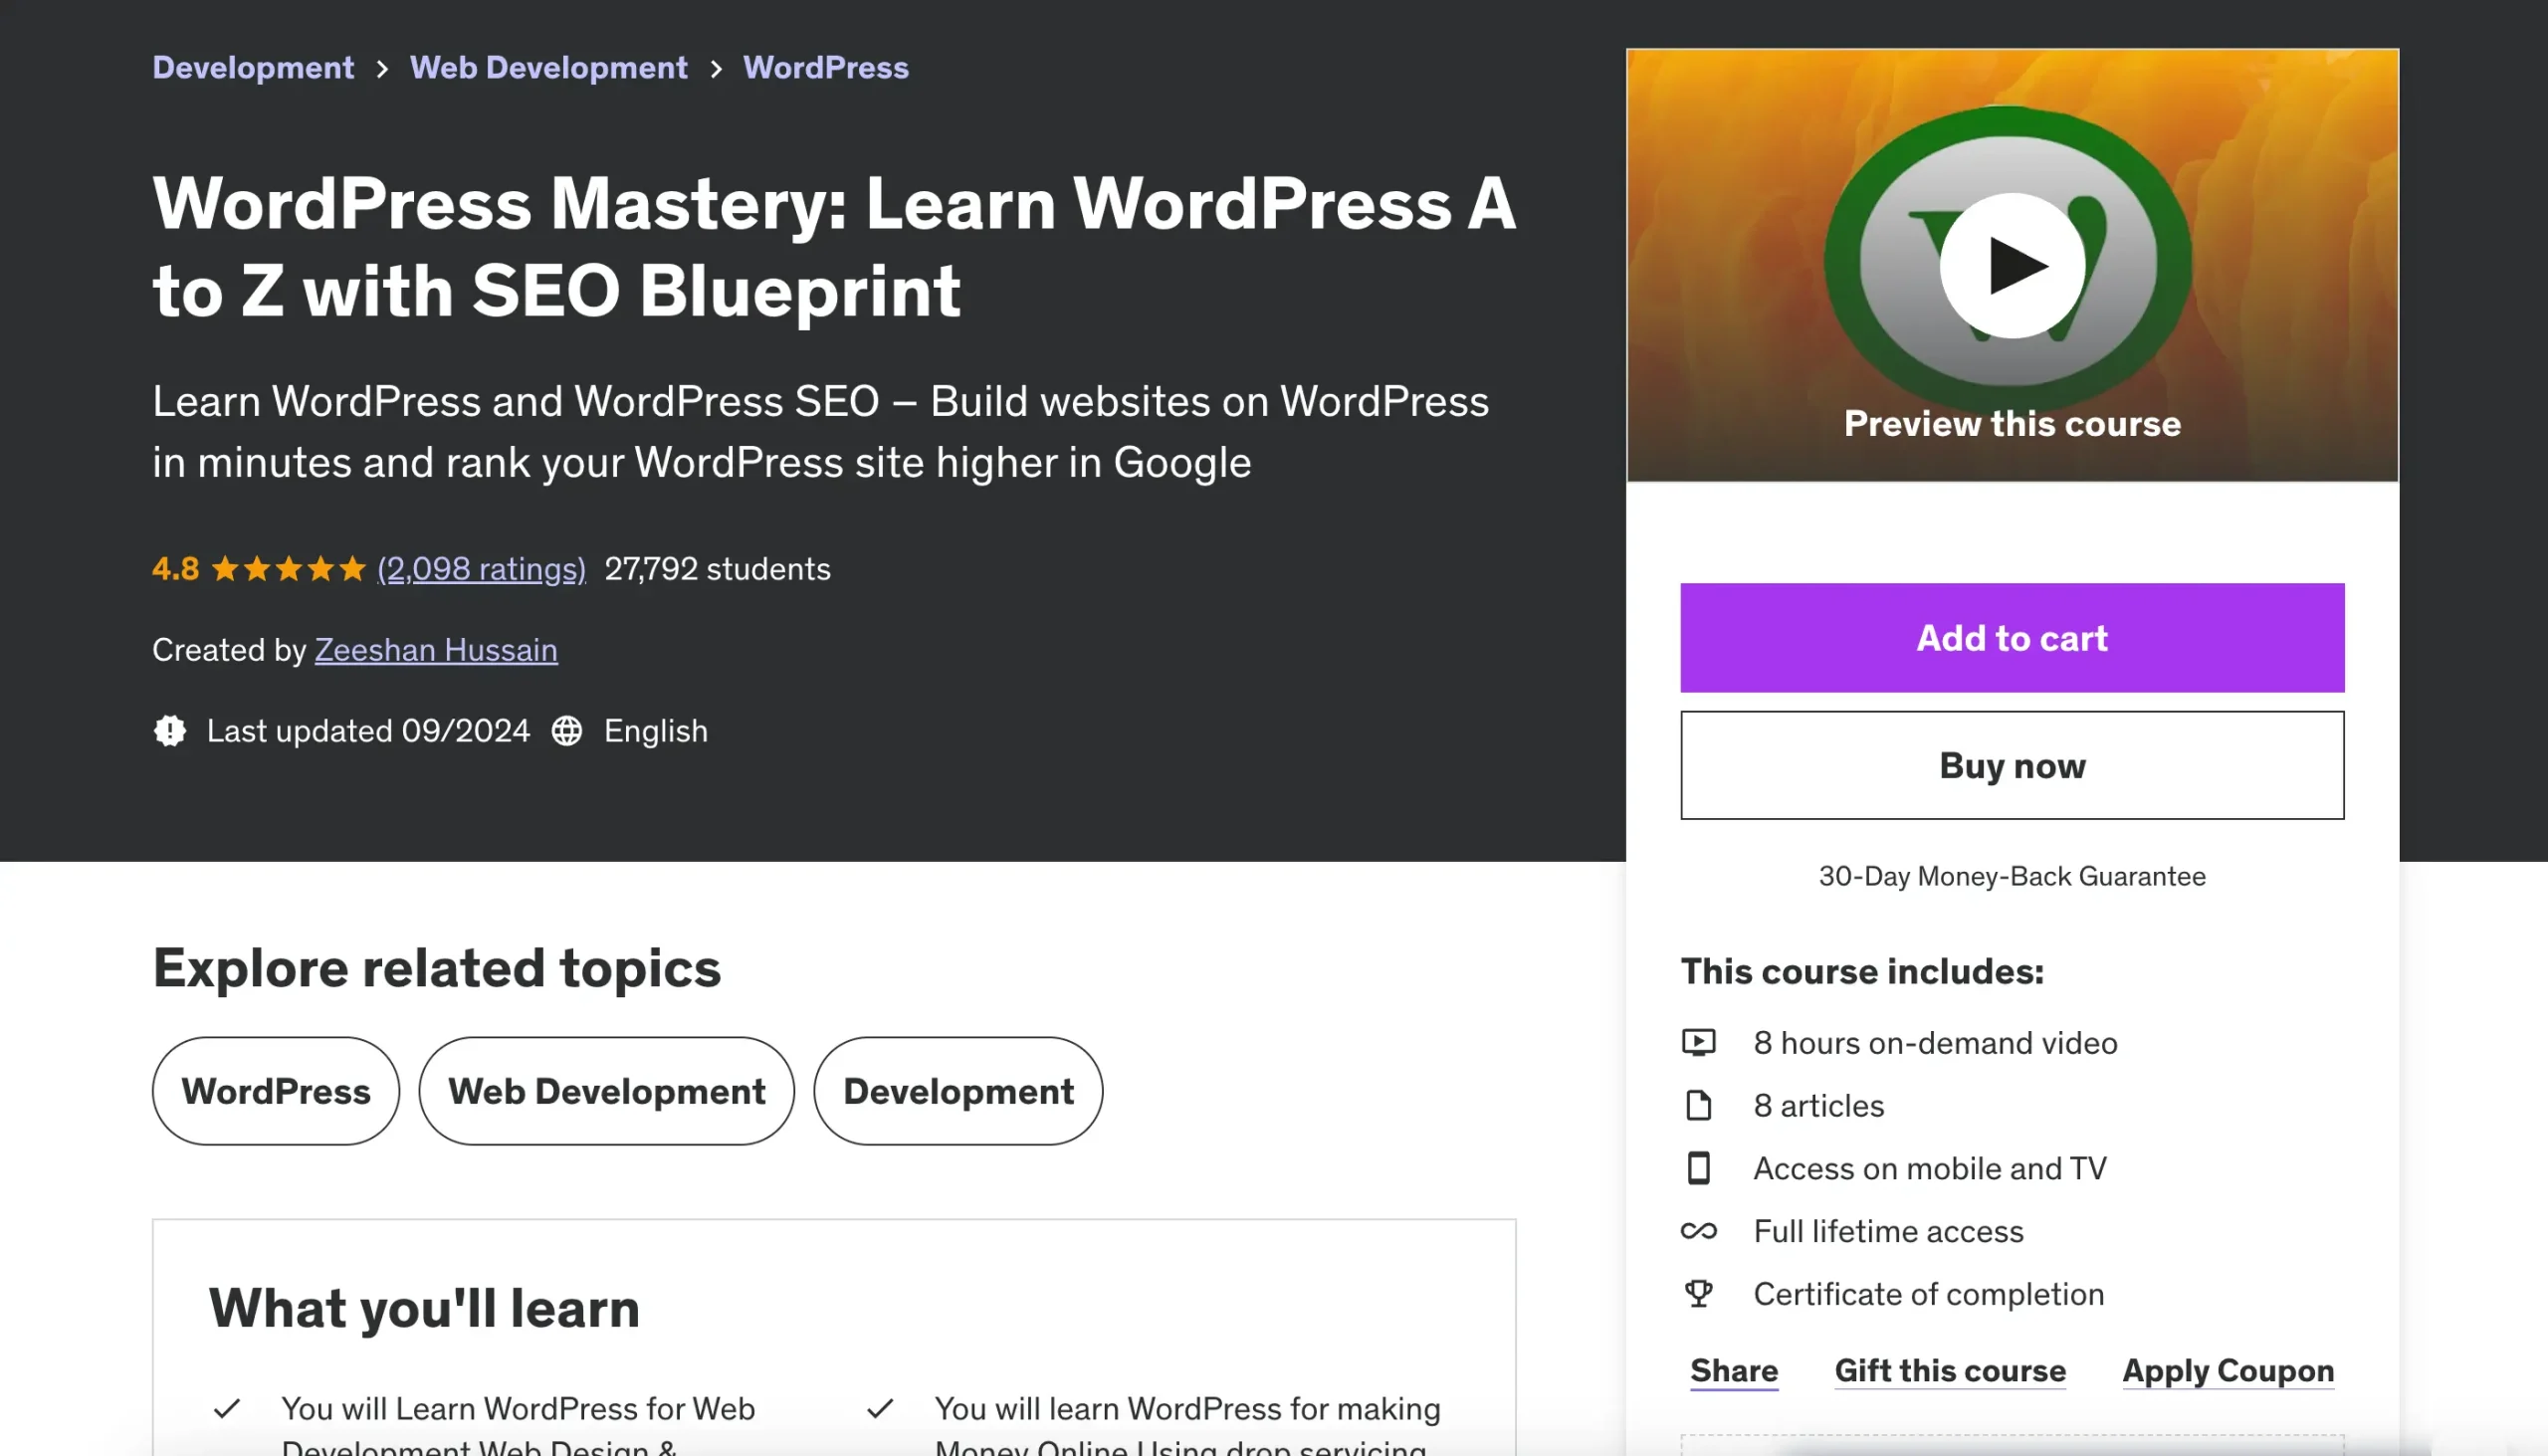Screen dimensions: 2548x1456
Task: Click Gift this course link
Action: click(x=1949, y=1371)
